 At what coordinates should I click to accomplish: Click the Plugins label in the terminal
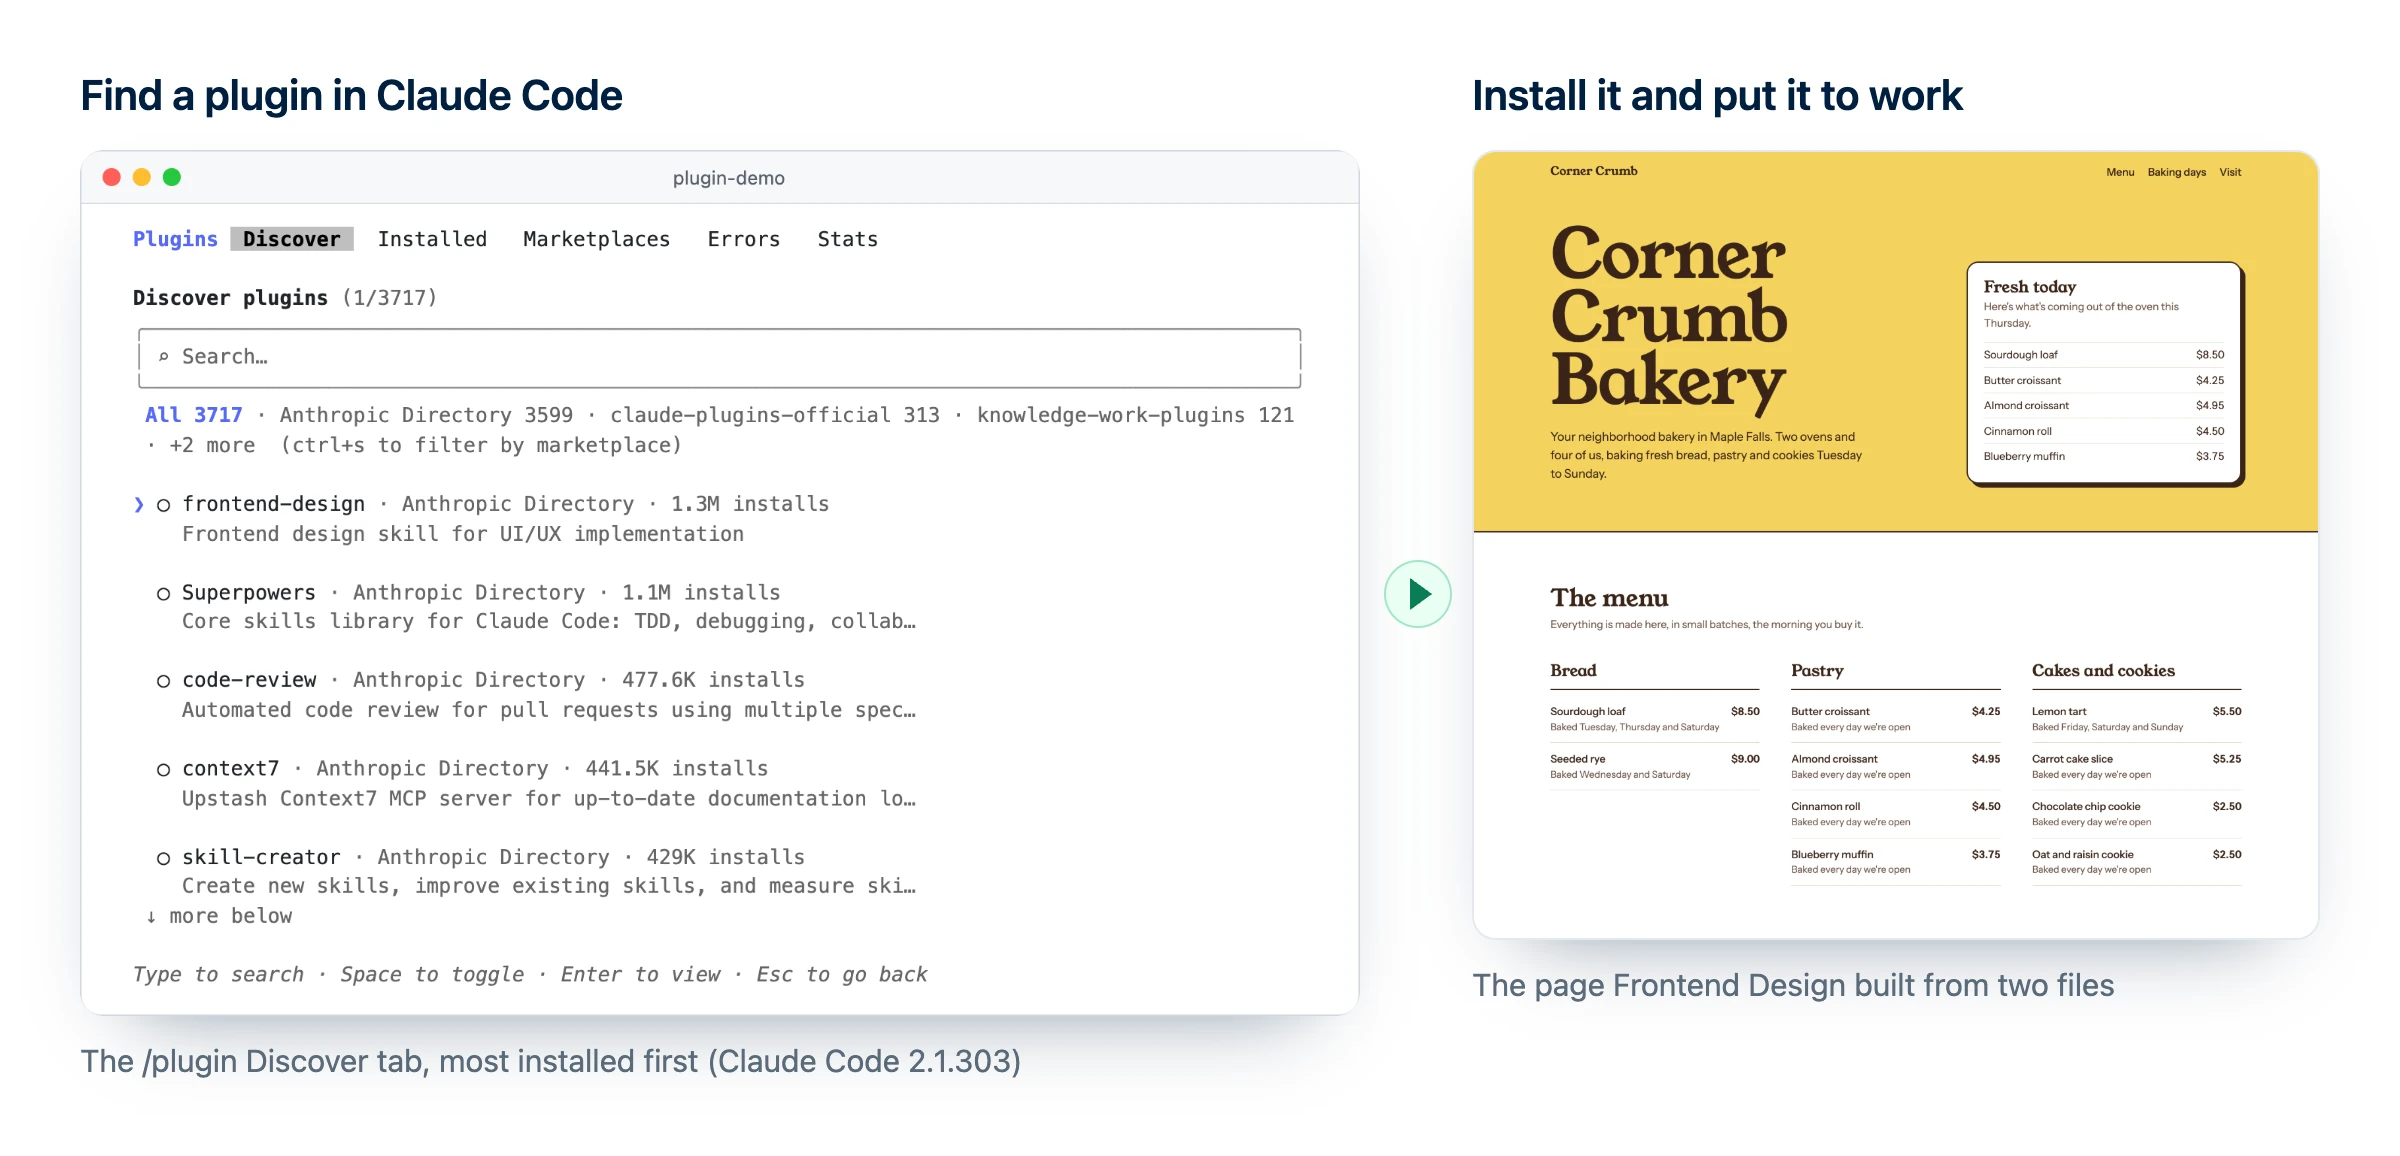pyautogui.click(x=175, y=239)
